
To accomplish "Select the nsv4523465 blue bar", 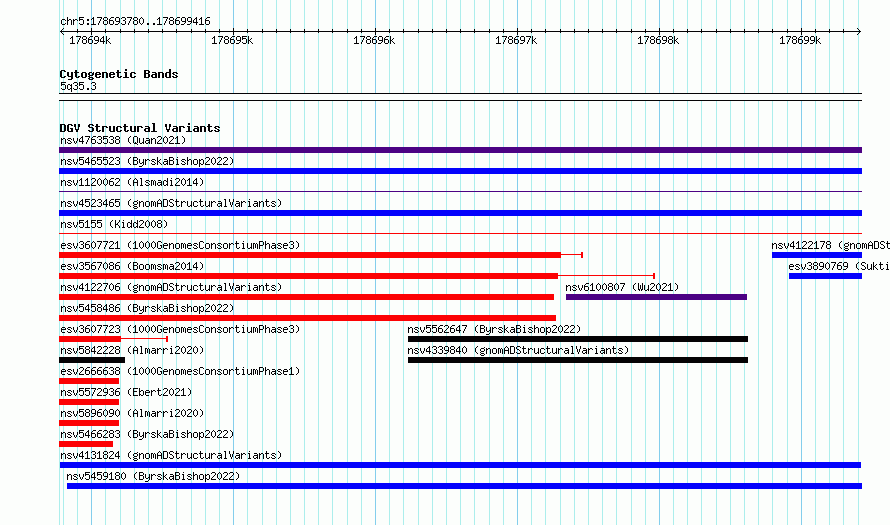I will click(x=460, y=213).
